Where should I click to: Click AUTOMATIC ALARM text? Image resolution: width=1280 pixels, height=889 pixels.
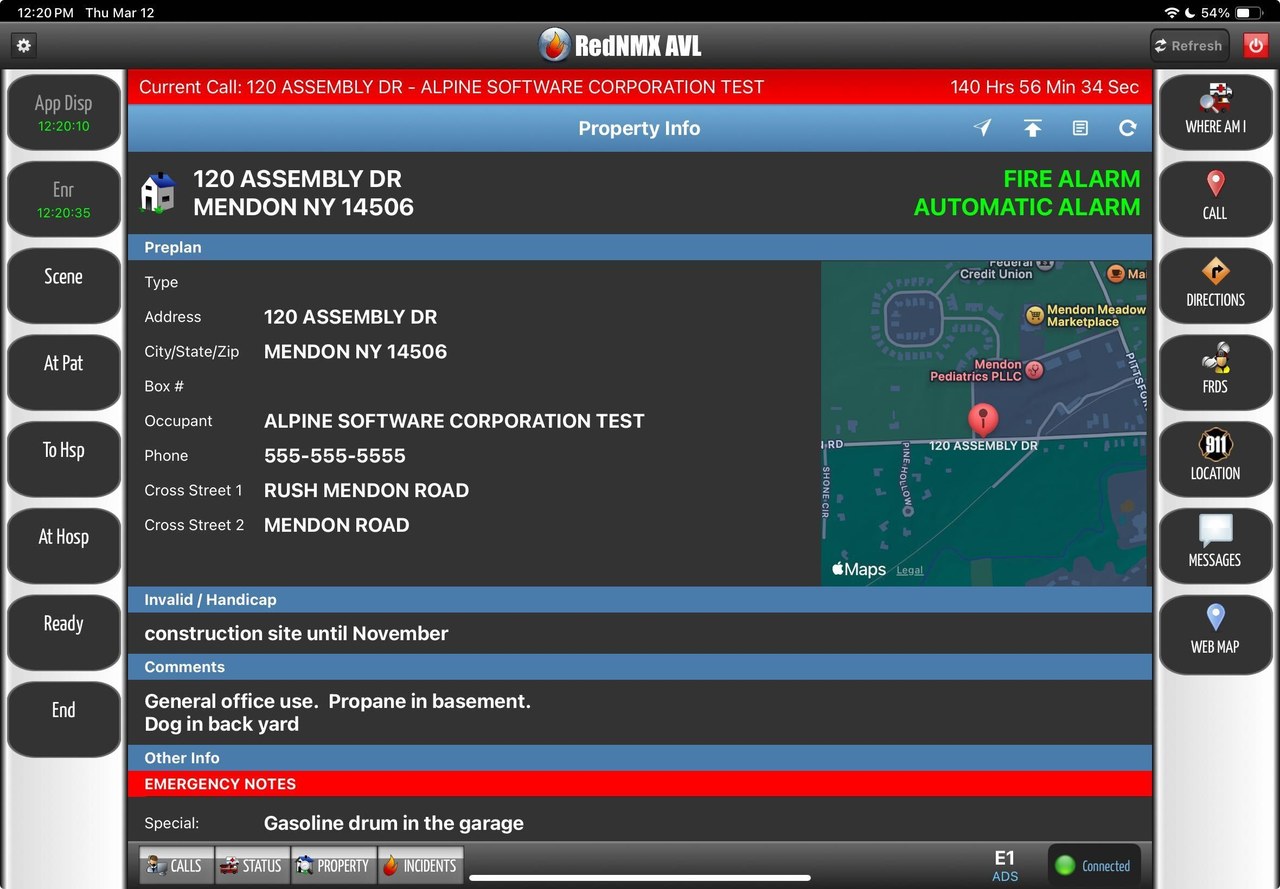click(1027, 207)
